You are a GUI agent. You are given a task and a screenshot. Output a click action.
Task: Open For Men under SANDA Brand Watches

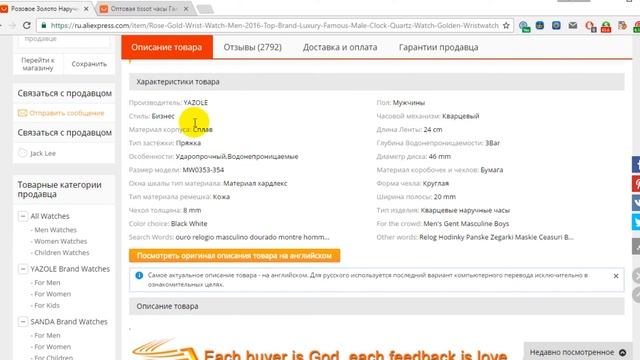[47, 335]
